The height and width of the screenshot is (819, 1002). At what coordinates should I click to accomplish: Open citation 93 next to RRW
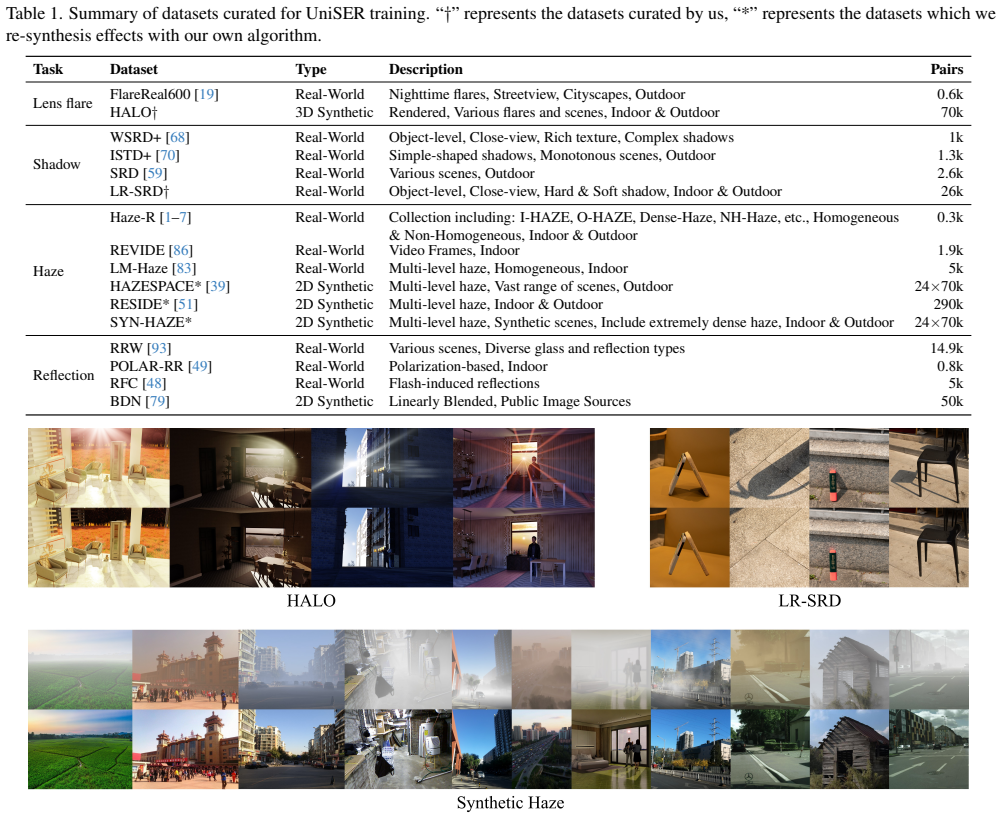point(159,348)
